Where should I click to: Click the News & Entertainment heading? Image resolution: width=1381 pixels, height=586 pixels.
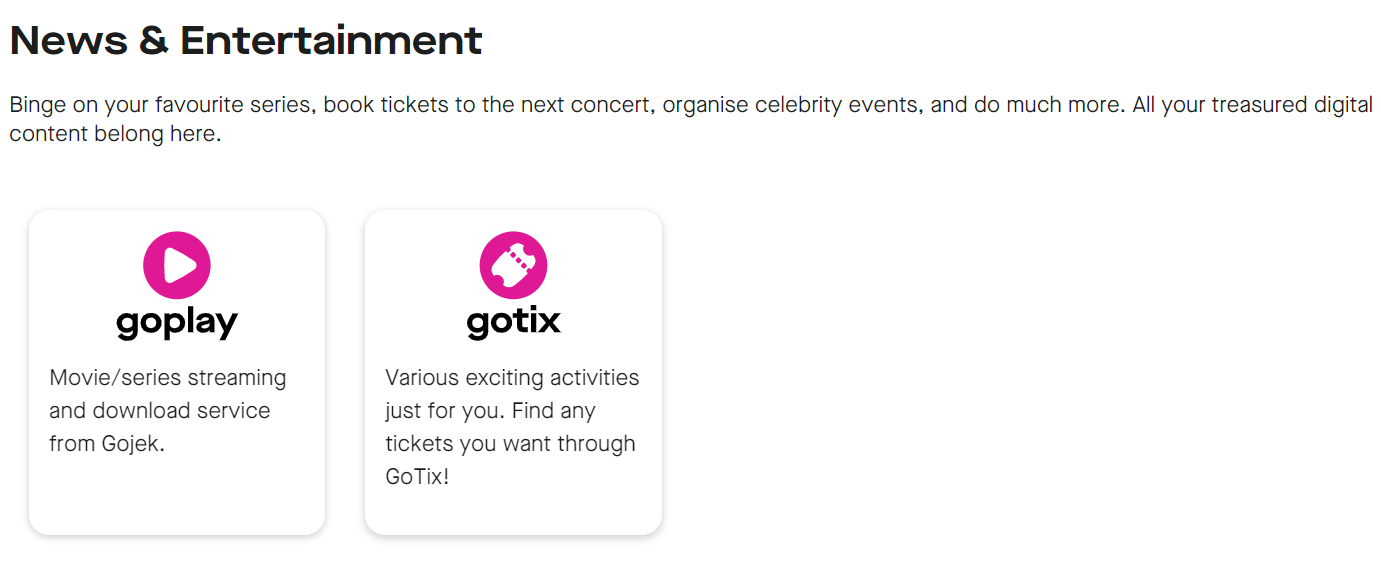pos(246,41)
